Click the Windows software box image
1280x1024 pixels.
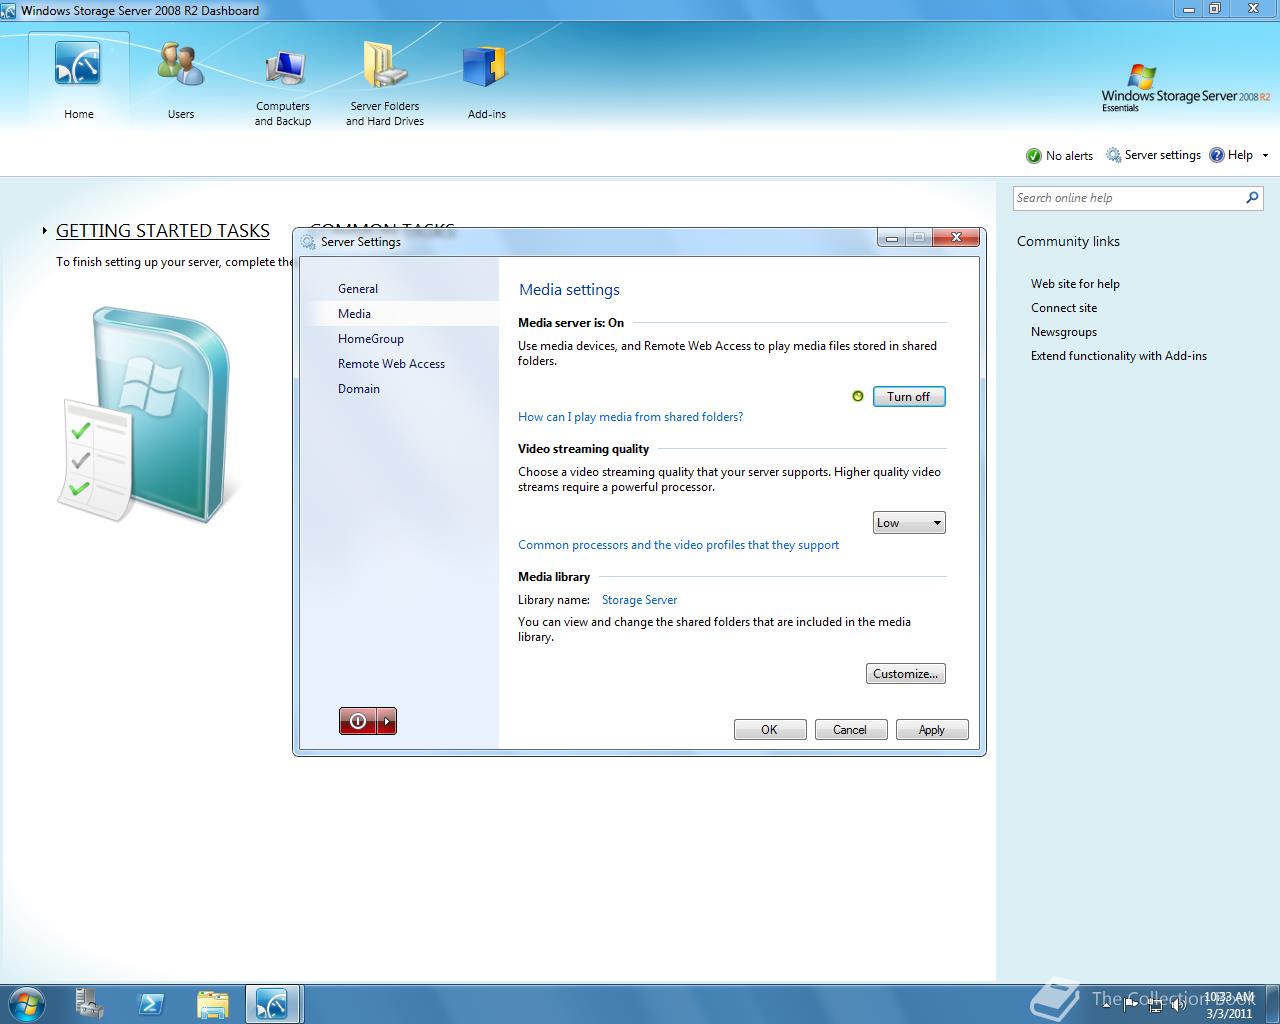coord(148,415)
